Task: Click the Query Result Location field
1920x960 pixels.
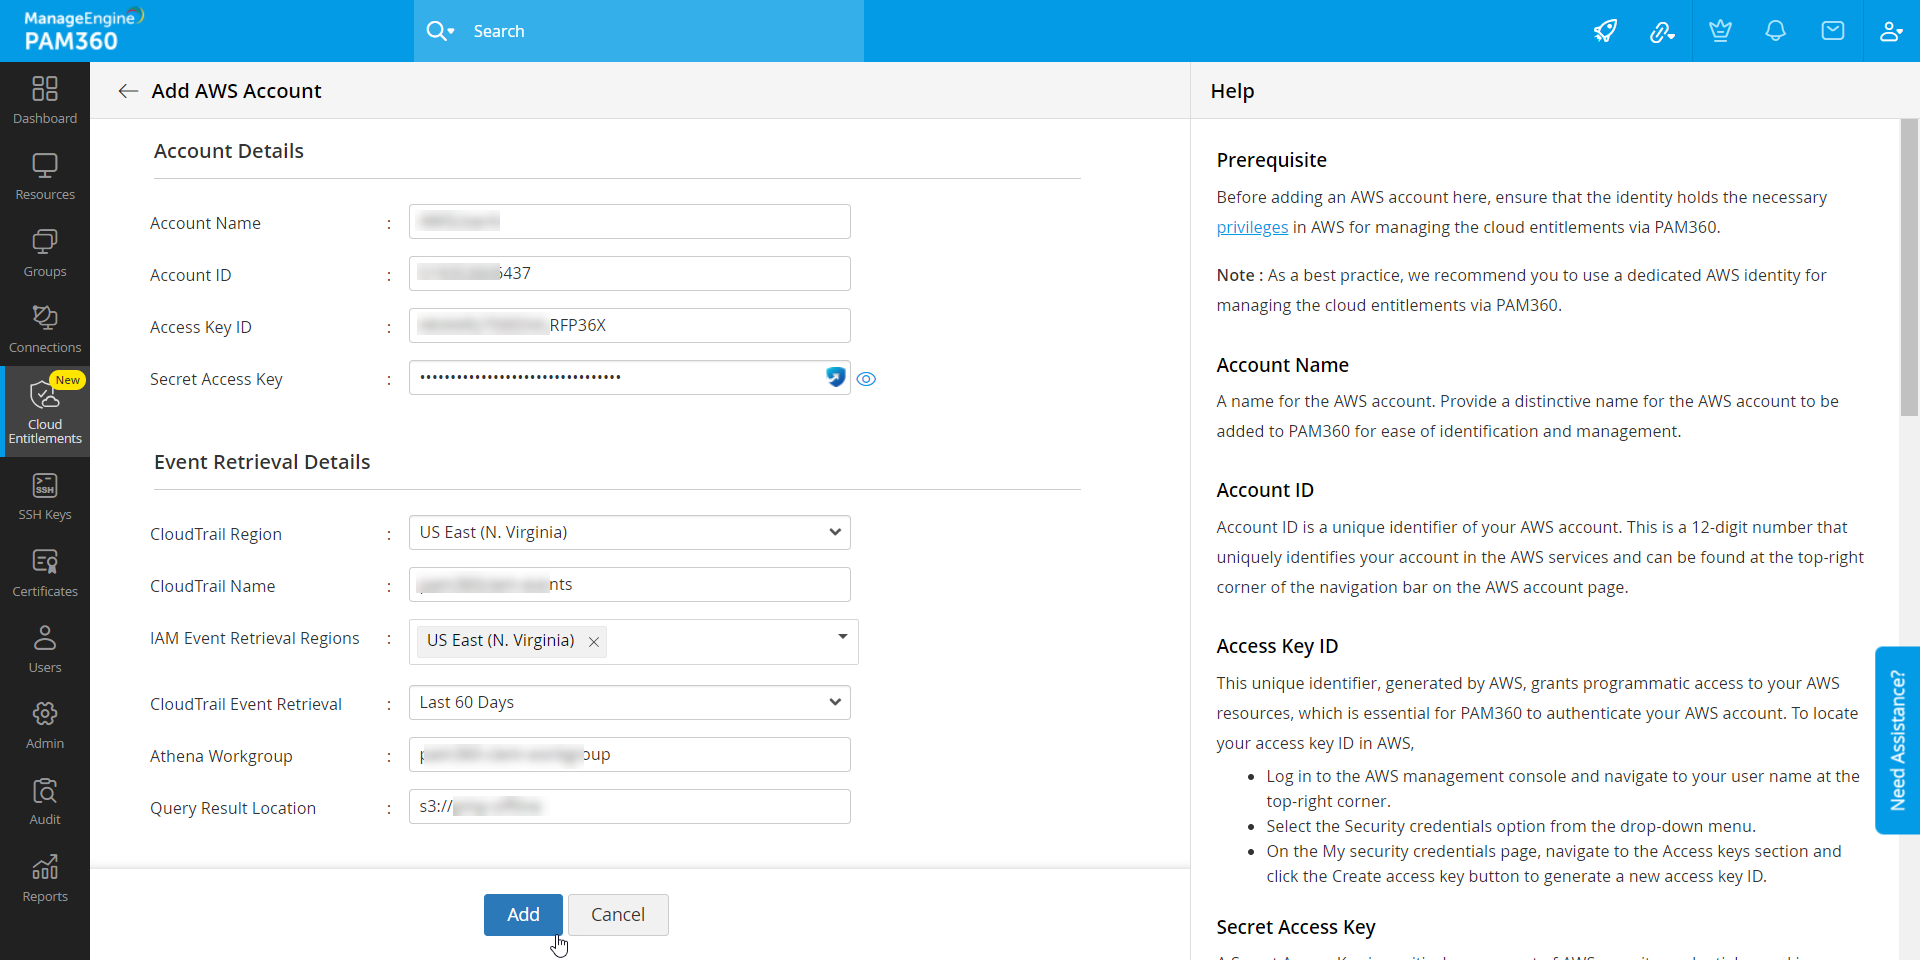Action: pyautogui.click(x=630, y=807)
